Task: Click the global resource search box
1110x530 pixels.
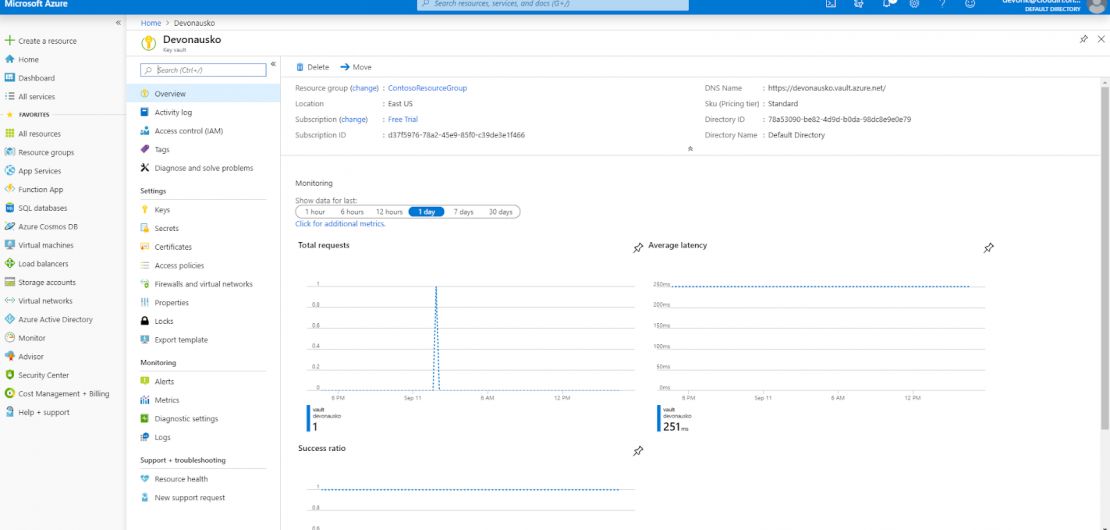Action: 552,4
